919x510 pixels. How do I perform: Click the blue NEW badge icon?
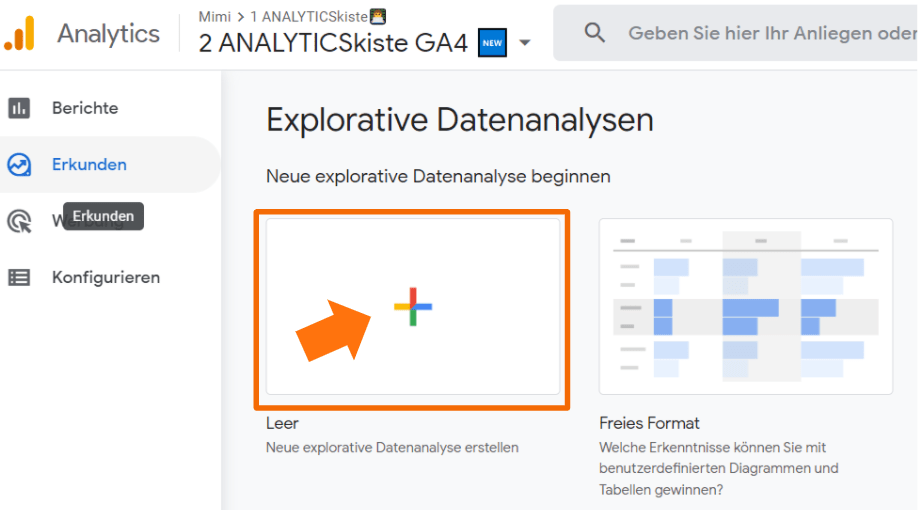pyautogui.click(x=492, y=43)
